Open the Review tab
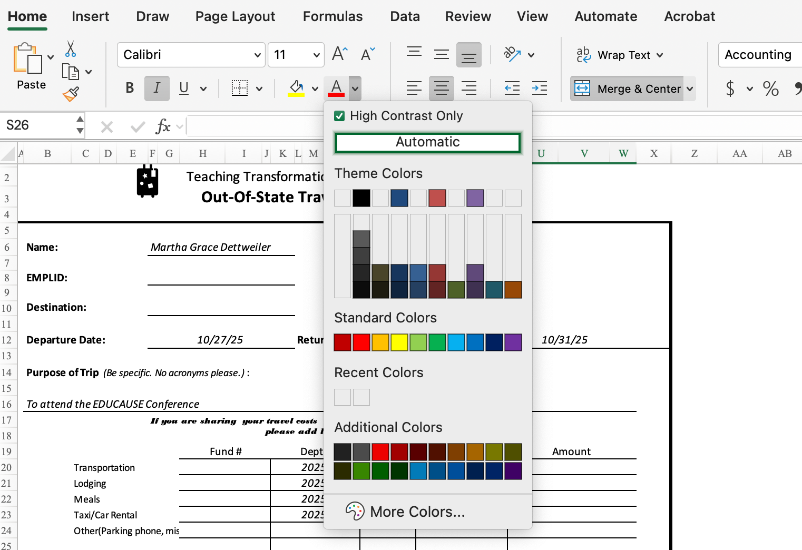 click(x=467, y=16)
